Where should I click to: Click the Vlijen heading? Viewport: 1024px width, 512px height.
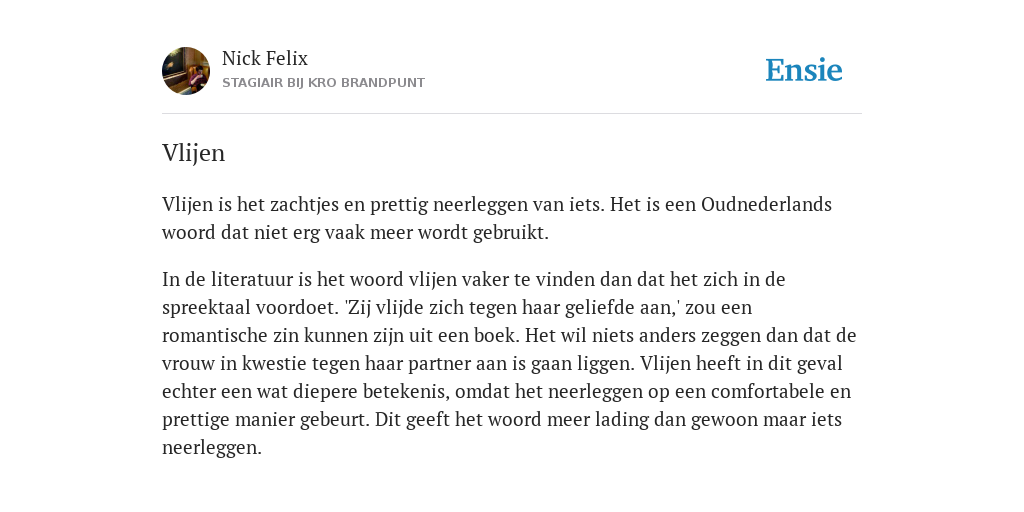pos(193,153)
